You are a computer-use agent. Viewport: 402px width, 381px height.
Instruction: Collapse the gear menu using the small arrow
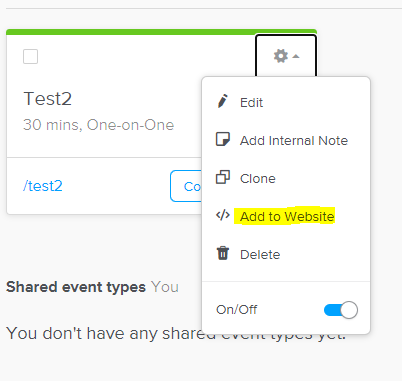coord(296,56)
